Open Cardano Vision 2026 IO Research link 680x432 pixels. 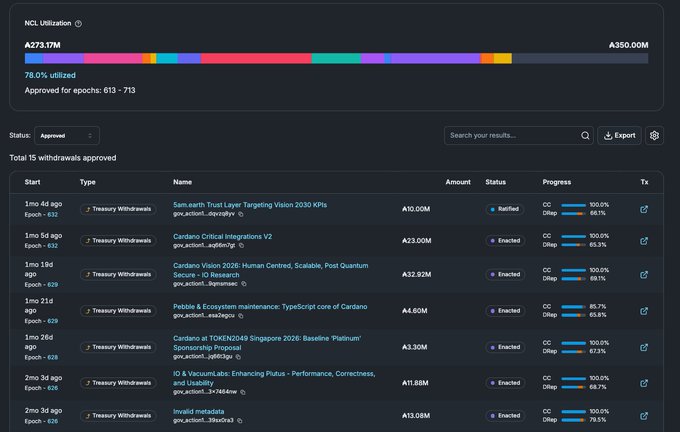[x=271, y=270]
